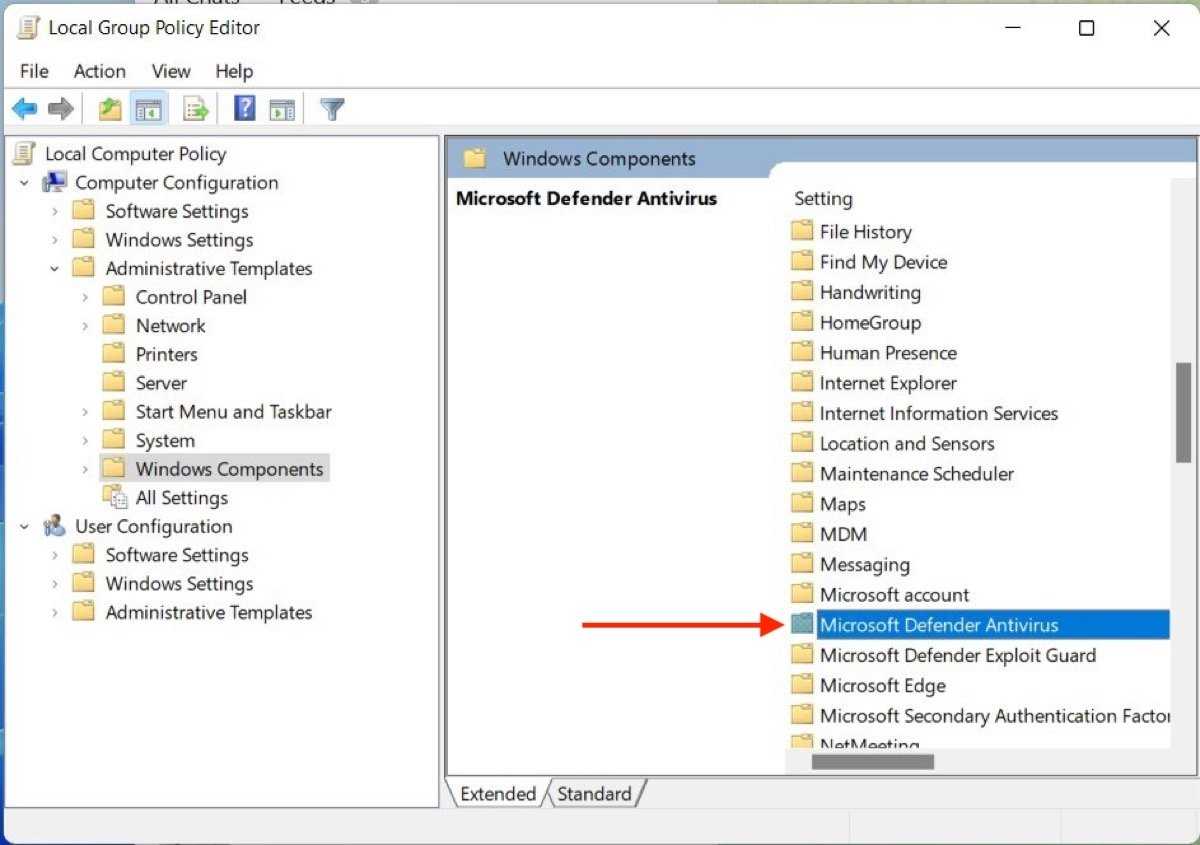Toggle the Show/Hide Action Pane icon
The width and height of the screenshot is (1200, 845).
[282, 109]
